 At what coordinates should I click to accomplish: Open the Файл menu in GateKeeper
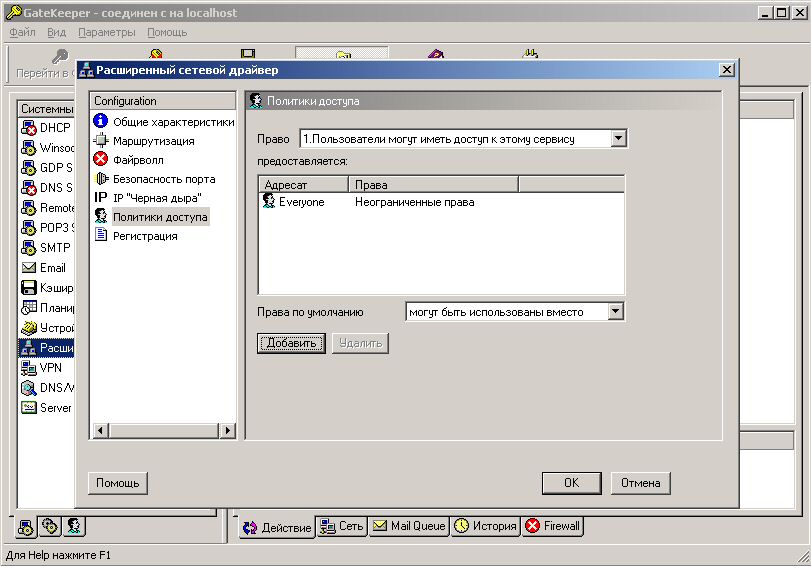[x=22, y=32]
